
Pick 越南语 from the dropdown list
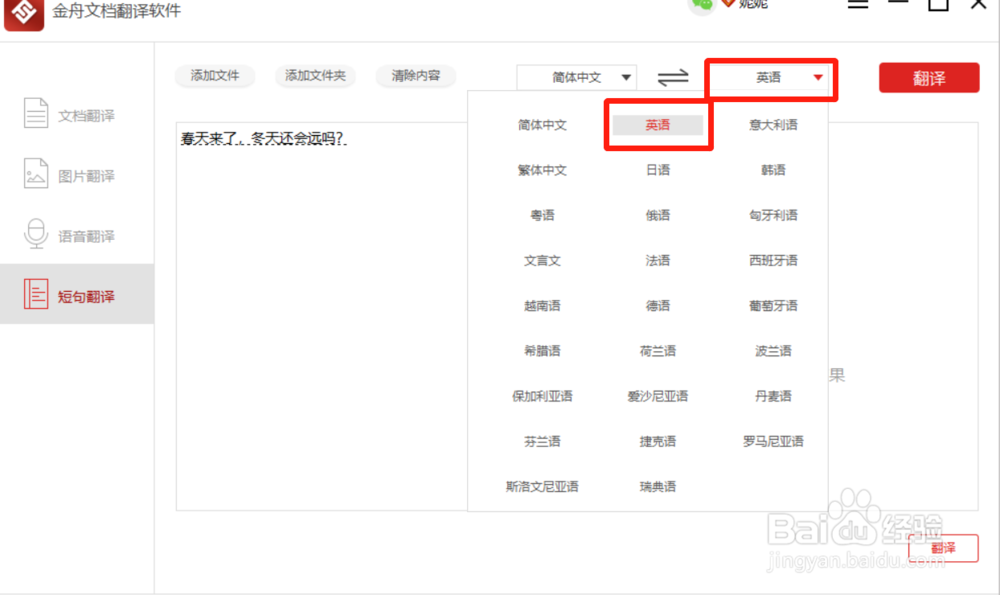tap(542, 306)
